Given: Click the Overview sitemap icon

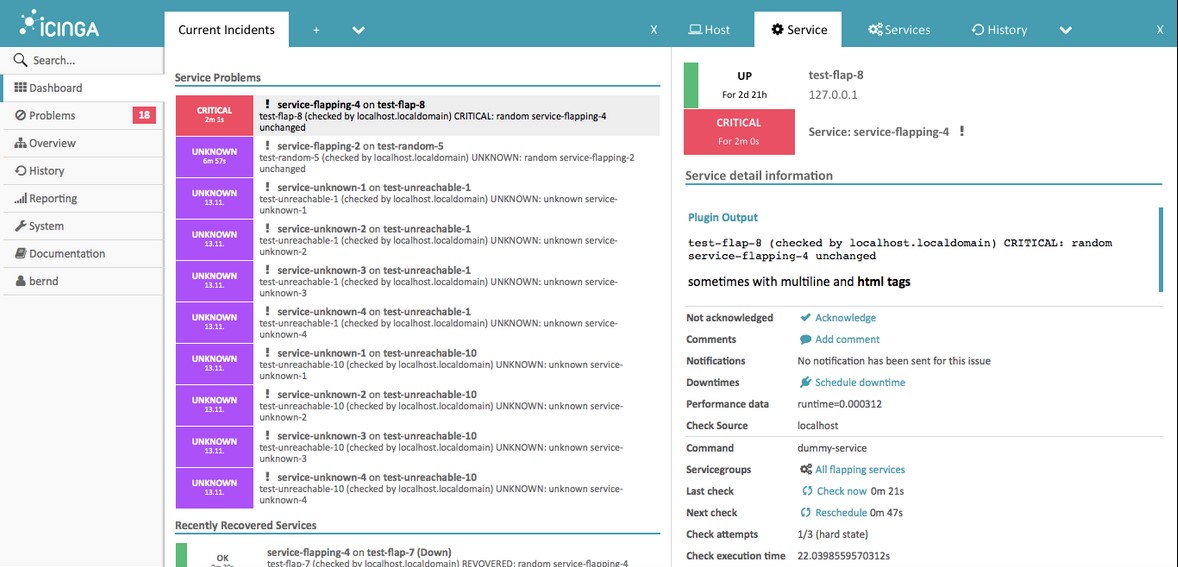Looking at the screenshot, I should pyautogui.click(x=21, y=143).
